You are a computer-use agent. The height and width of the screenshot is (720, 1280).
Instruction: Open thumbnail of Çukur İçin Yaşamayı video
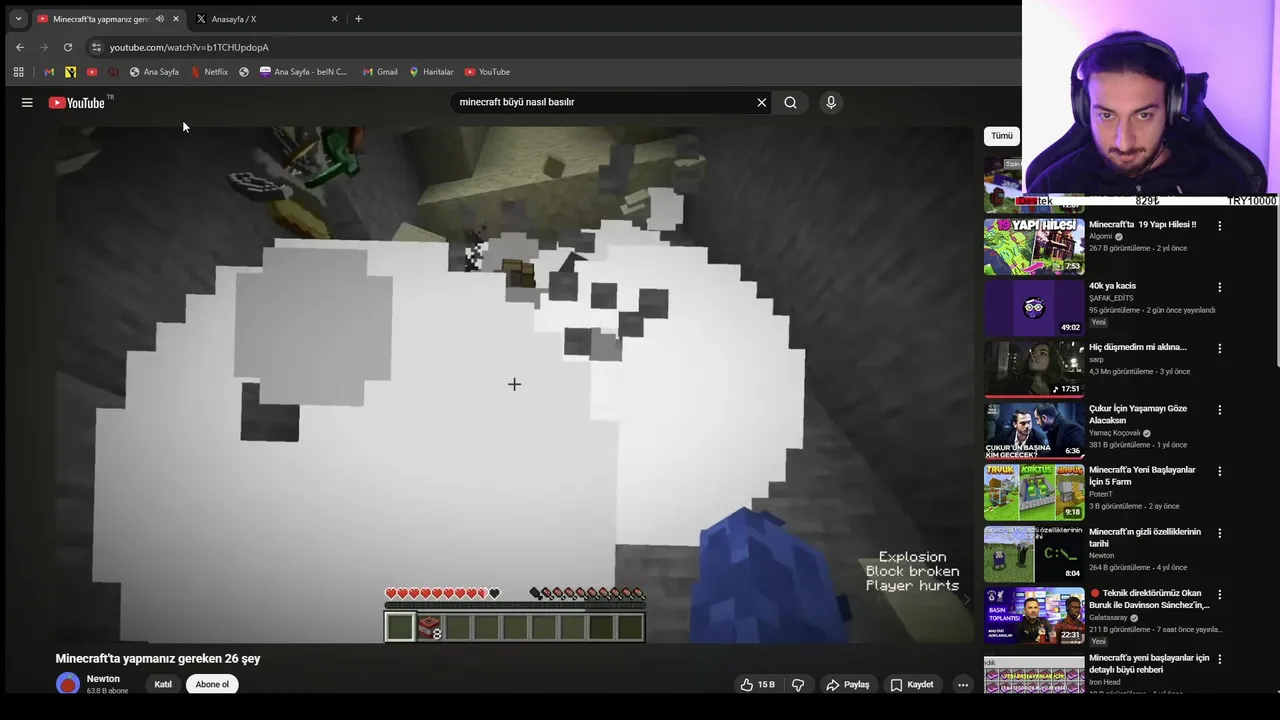tap(1034, 430)
